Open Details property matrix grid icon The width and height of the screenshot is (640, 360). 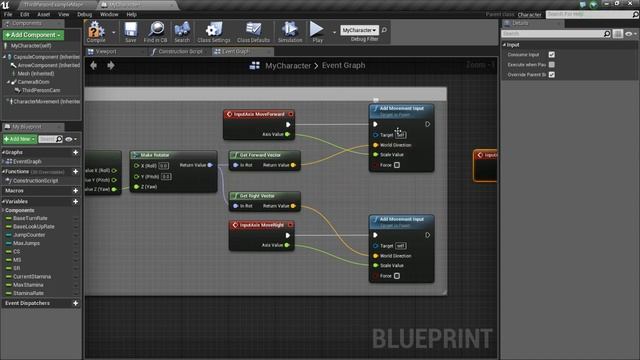(618, 34)
